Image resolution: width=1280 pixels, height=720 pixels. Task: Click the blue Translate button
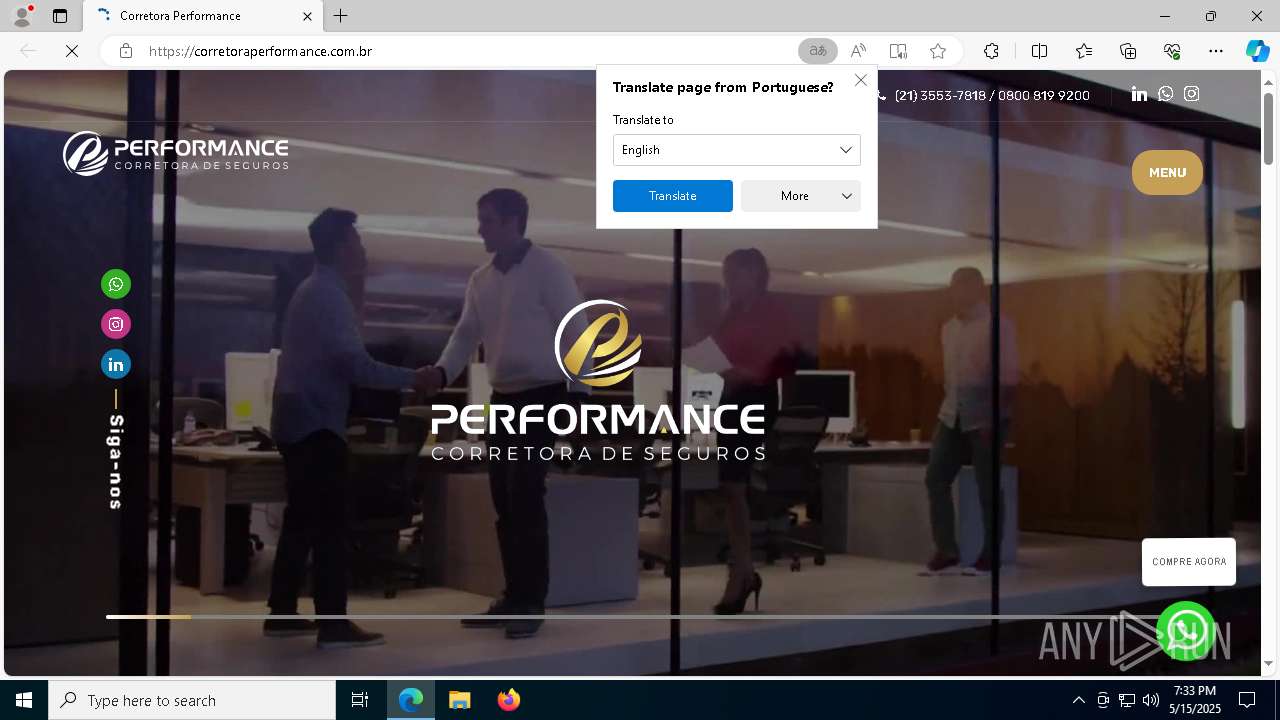click(672, 196)
